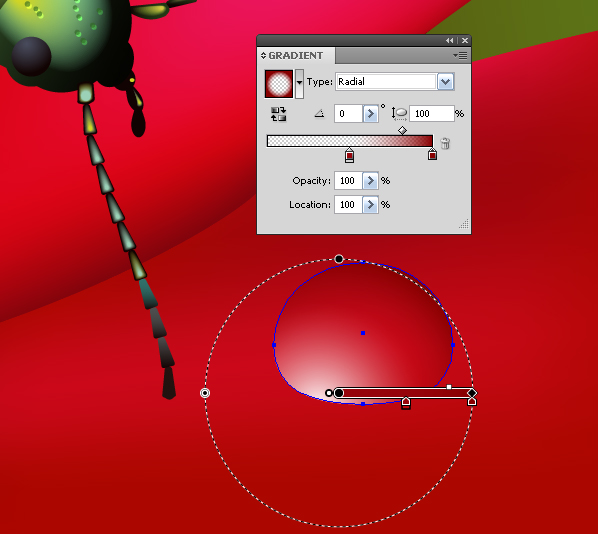The width and height of the screenshot is (600, 534).
Task: Open the Type dropdown showing Radial
Action: click(x=445, y=81)
